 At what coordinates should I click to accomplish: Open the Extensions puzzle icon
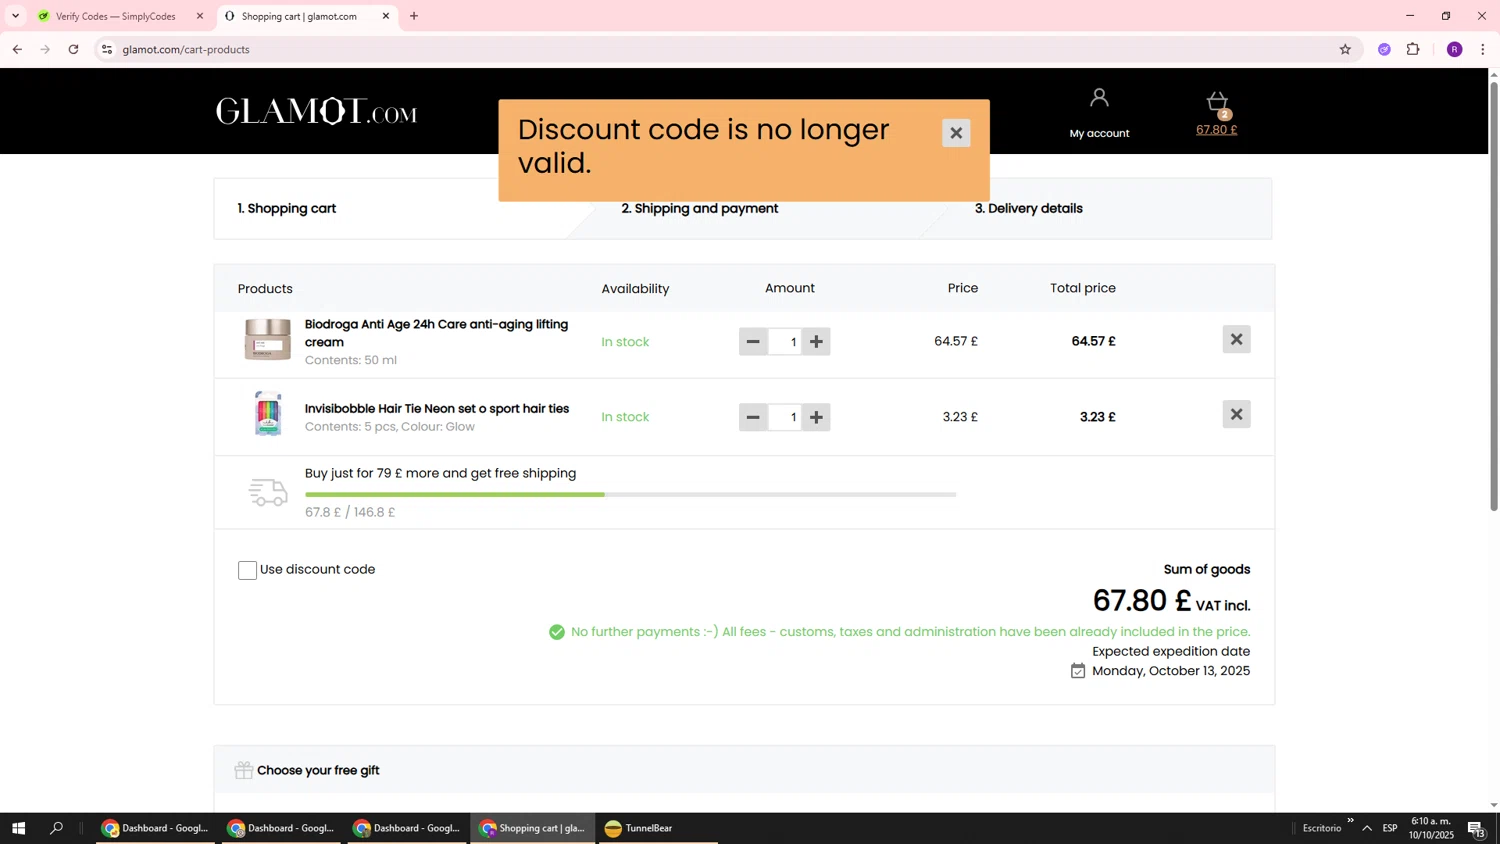[1413, 49]
